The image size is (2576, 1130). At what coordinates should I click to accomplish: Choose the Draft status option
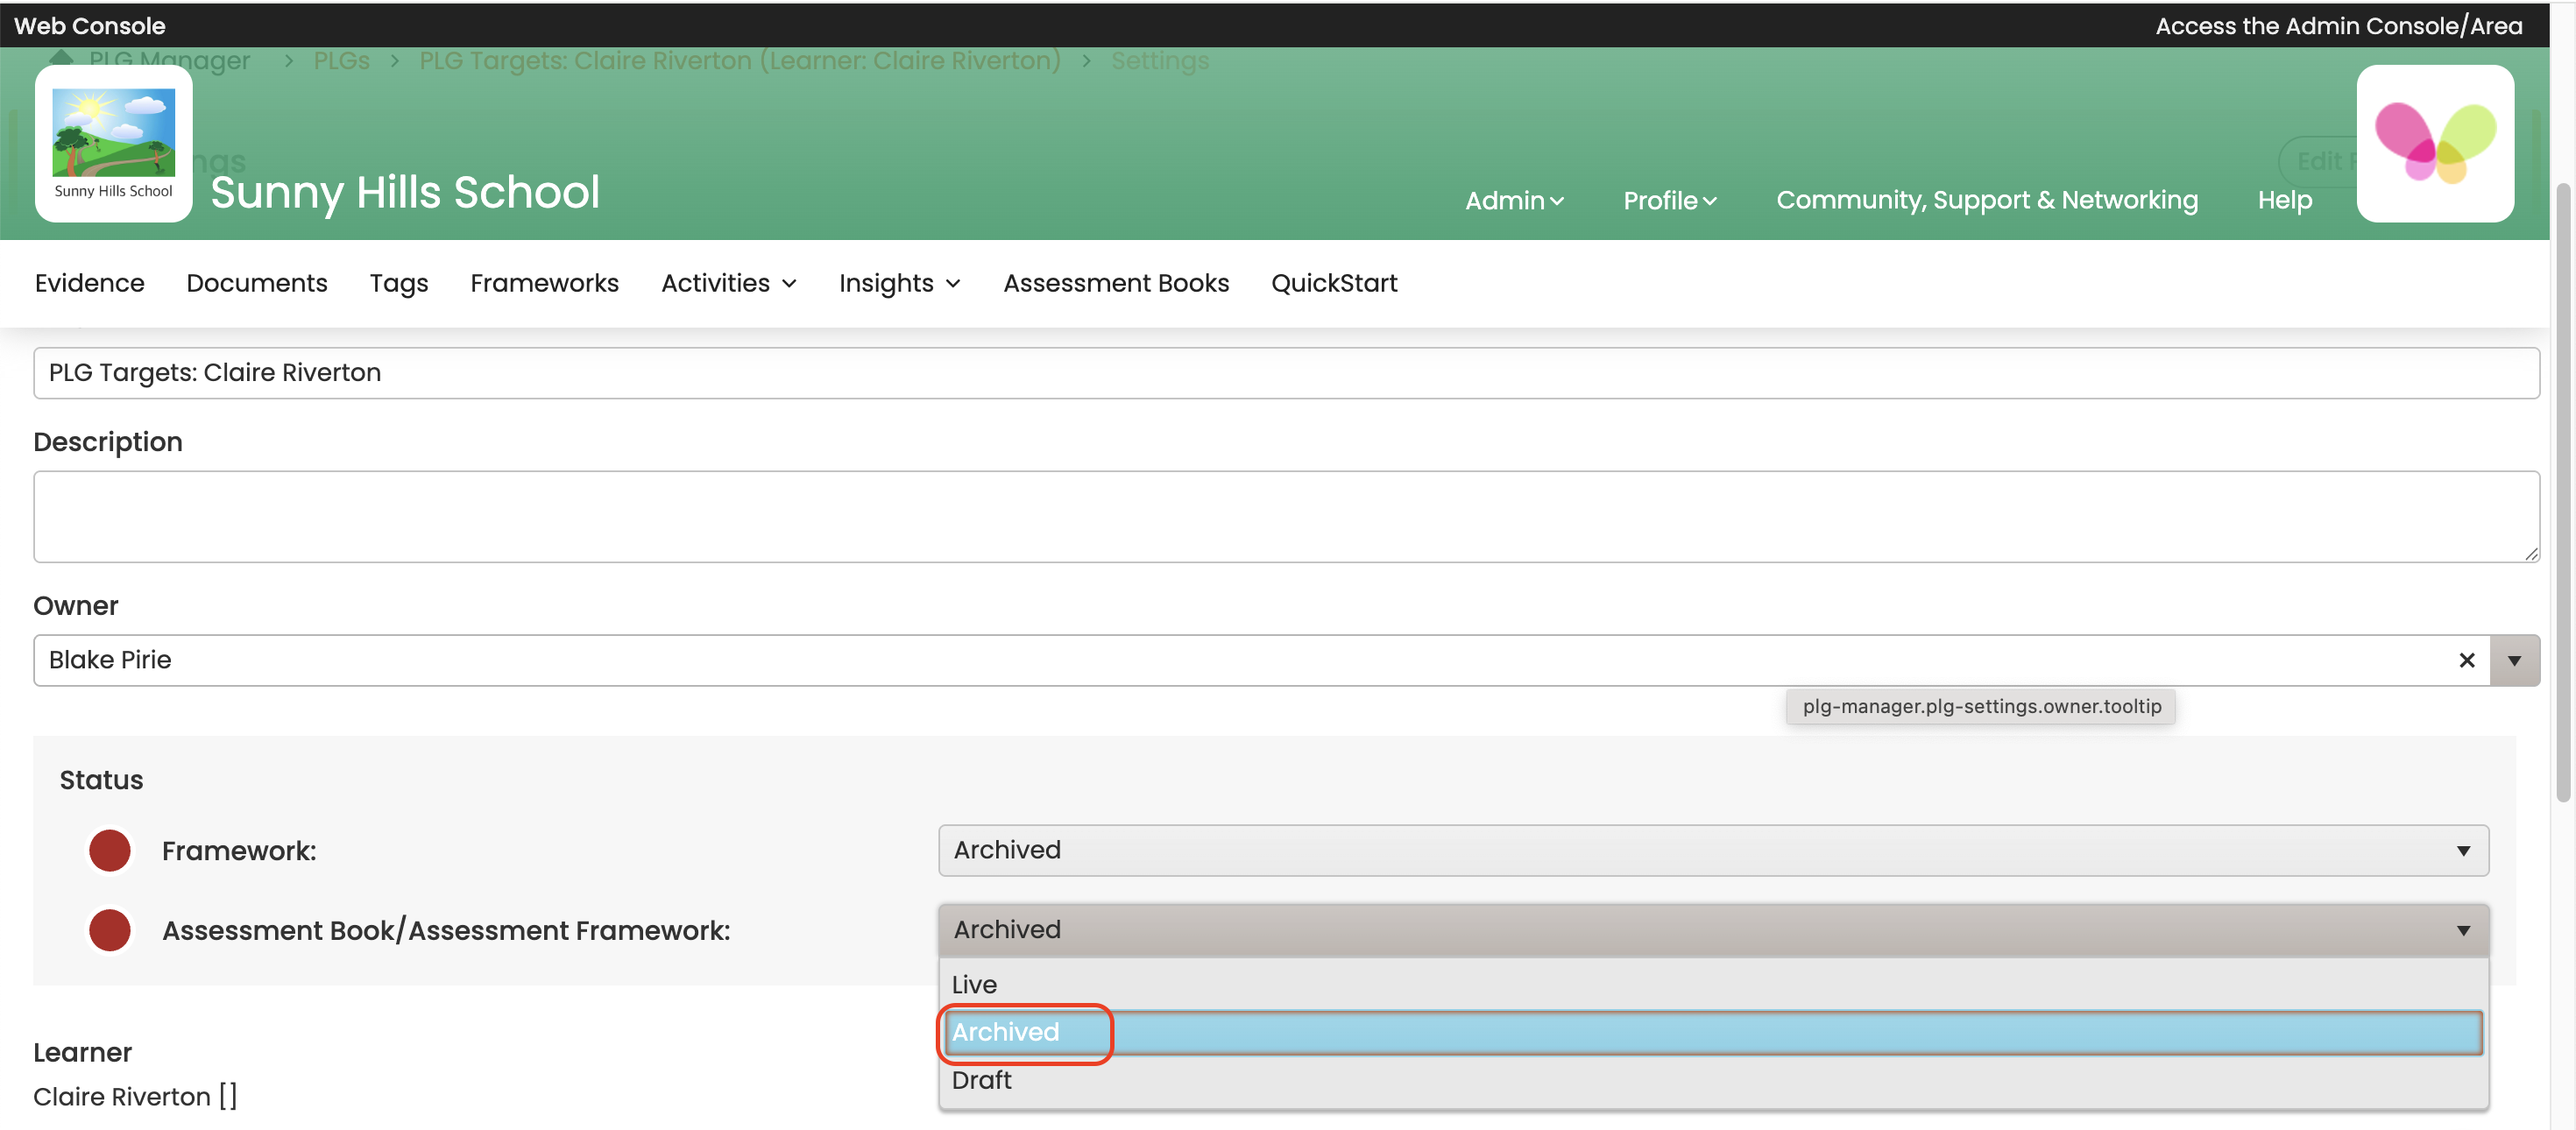[x=982, y=1080]
